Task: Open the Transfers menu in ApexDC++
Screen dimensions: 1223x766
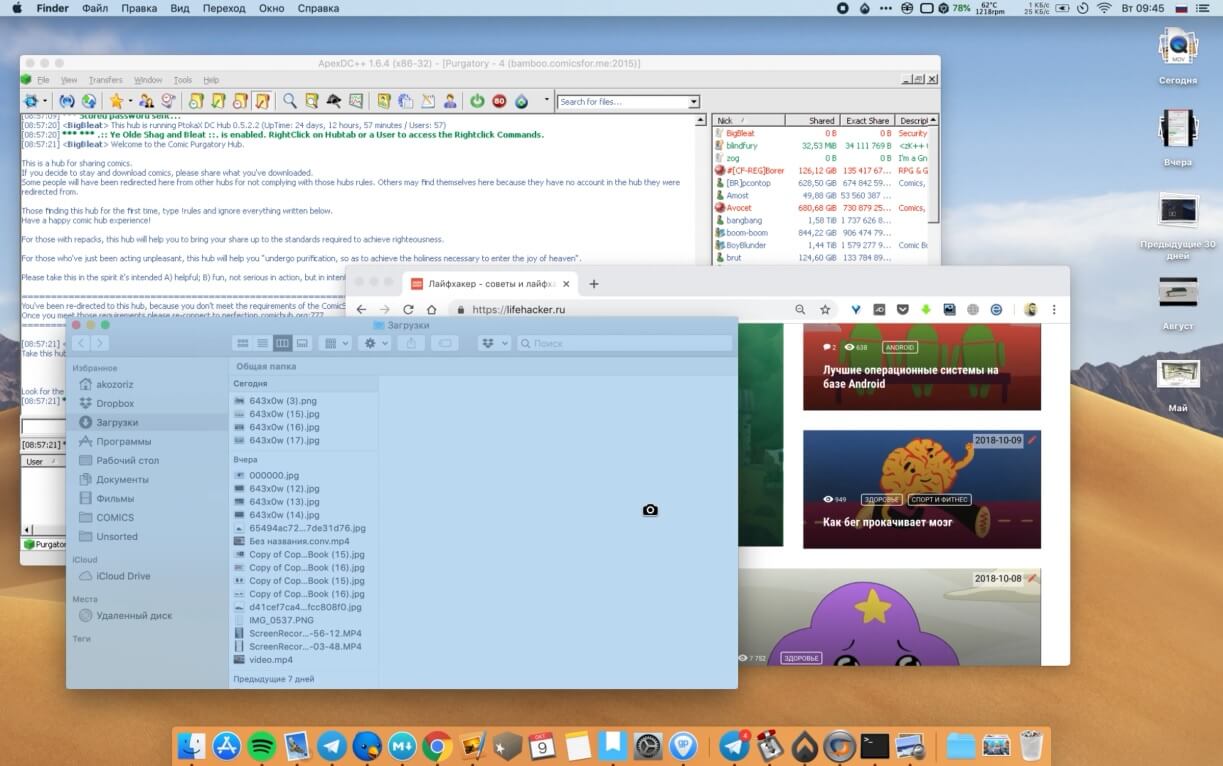Action: [105, 80]
